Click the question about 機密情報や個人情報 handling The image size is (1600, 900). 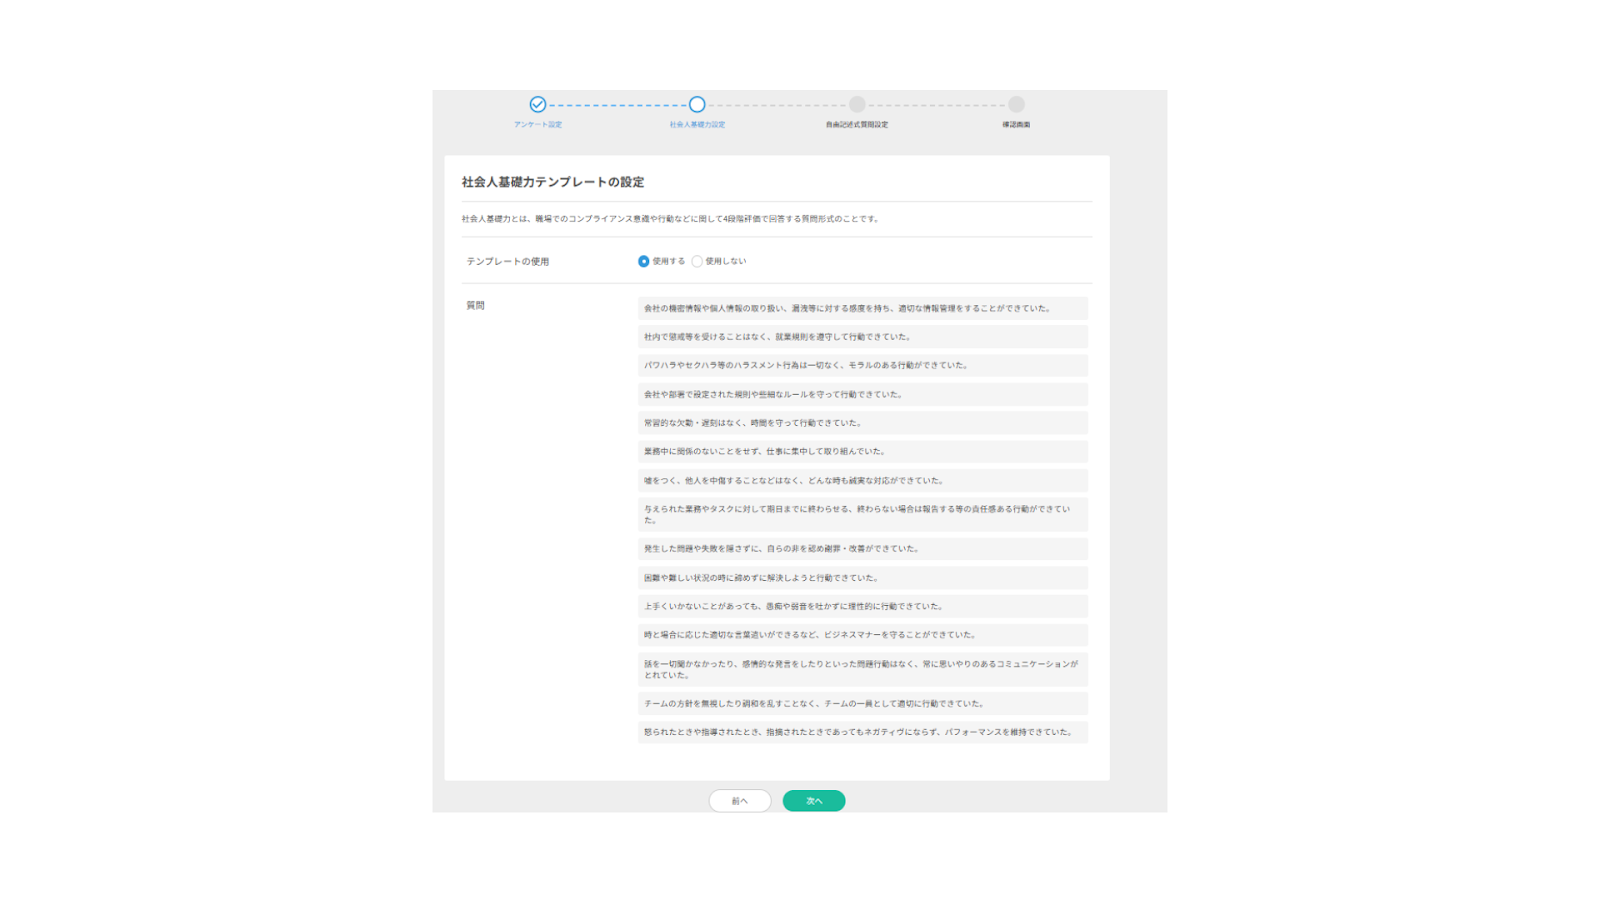point(862,308)
